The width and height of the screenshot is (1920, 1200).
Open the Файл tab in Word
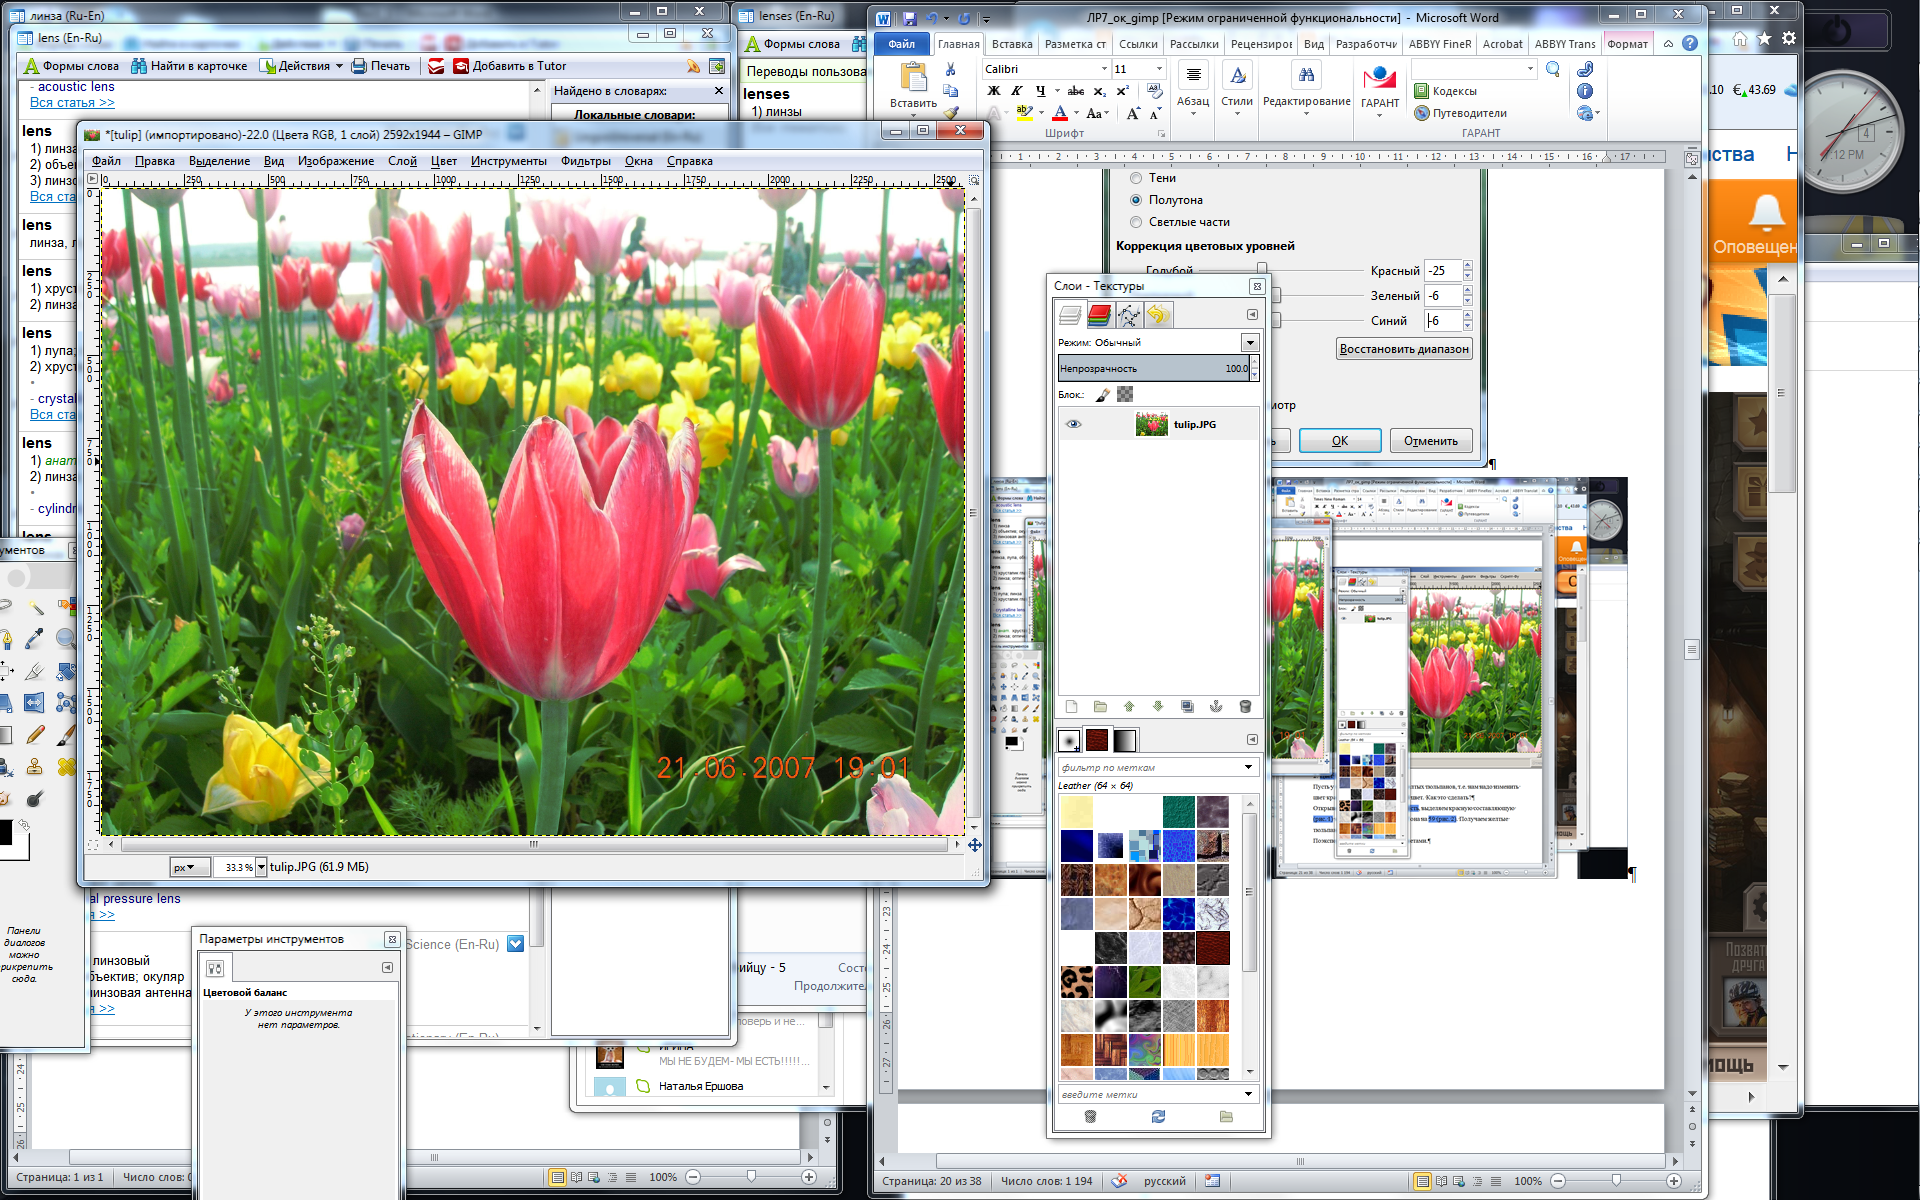coord(901,44)
